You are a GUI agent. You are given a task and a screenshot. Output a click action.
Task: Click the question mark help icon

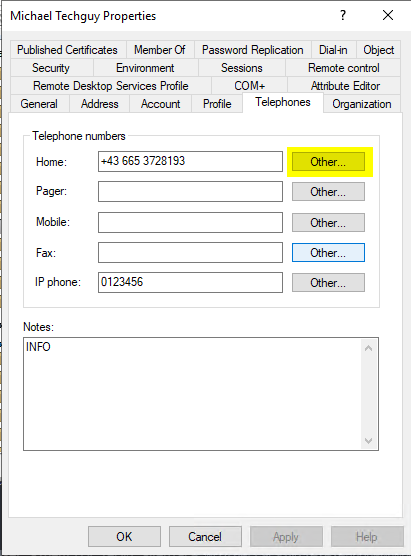(x=343, y=15)
